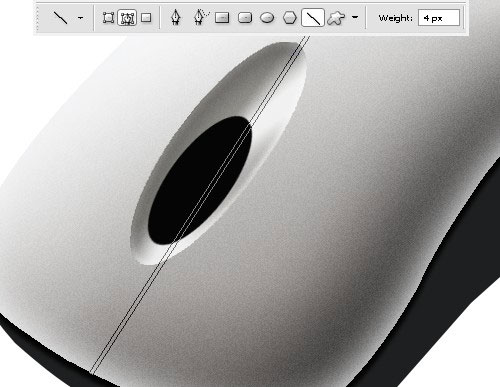The width and height of the screenshot is (500, 387).
Task: Open the tool preset picker dropdown arrow
Action: point(80,18)
